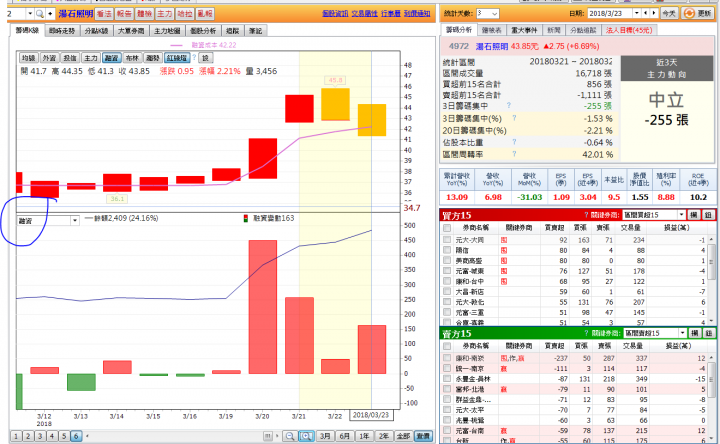Switch to the 新聞 tab
Screen dimensions: 720x444
[x=554, y=30]
